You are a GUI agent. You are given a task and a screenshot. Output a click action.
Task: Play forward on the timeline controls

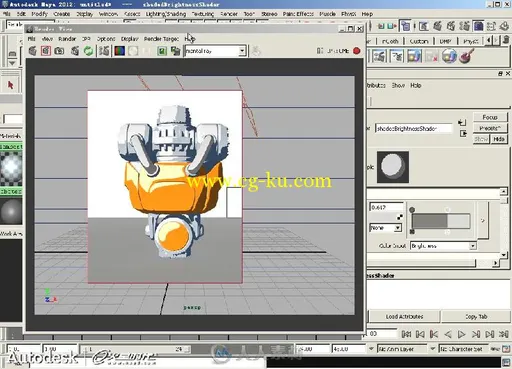tap(461, 334)
